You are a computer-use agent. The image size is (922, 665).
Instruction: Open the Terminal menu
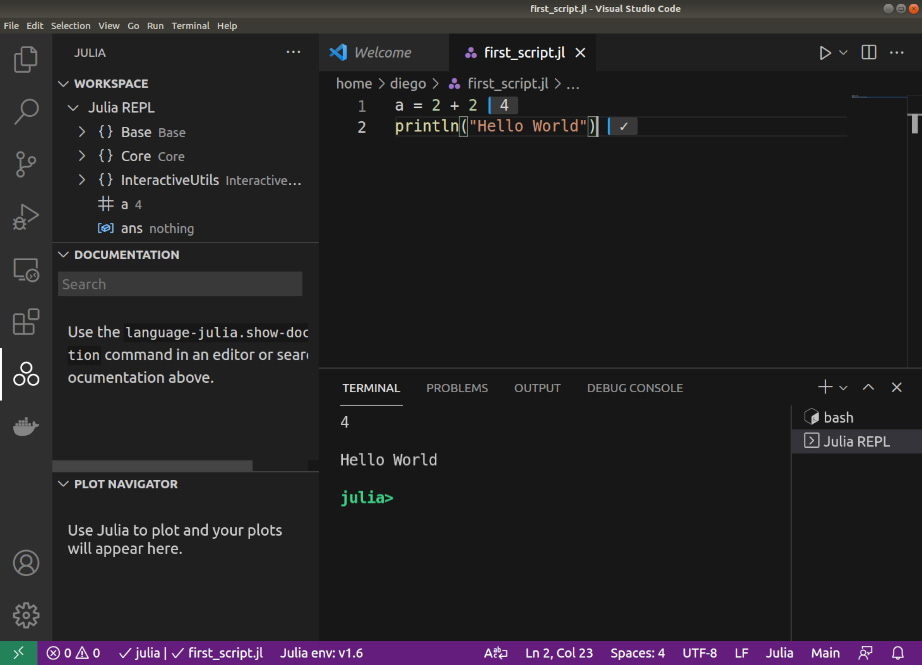tap(191, 26)
